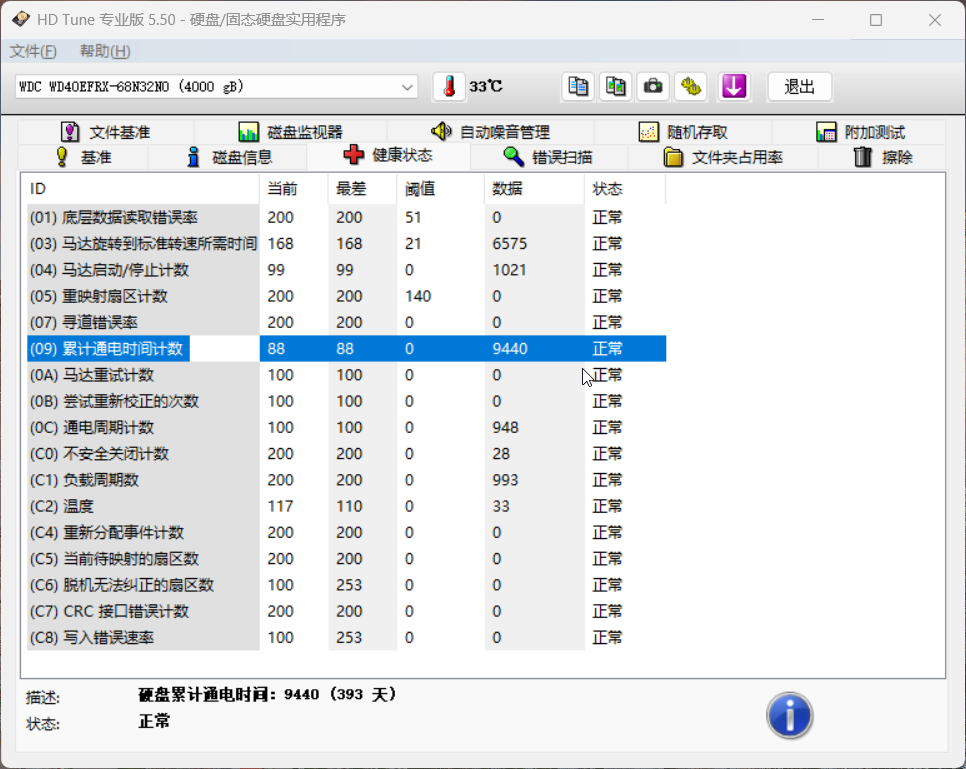Select row (C6) 脱机无法纠正的扇区数

click(347, 585)
